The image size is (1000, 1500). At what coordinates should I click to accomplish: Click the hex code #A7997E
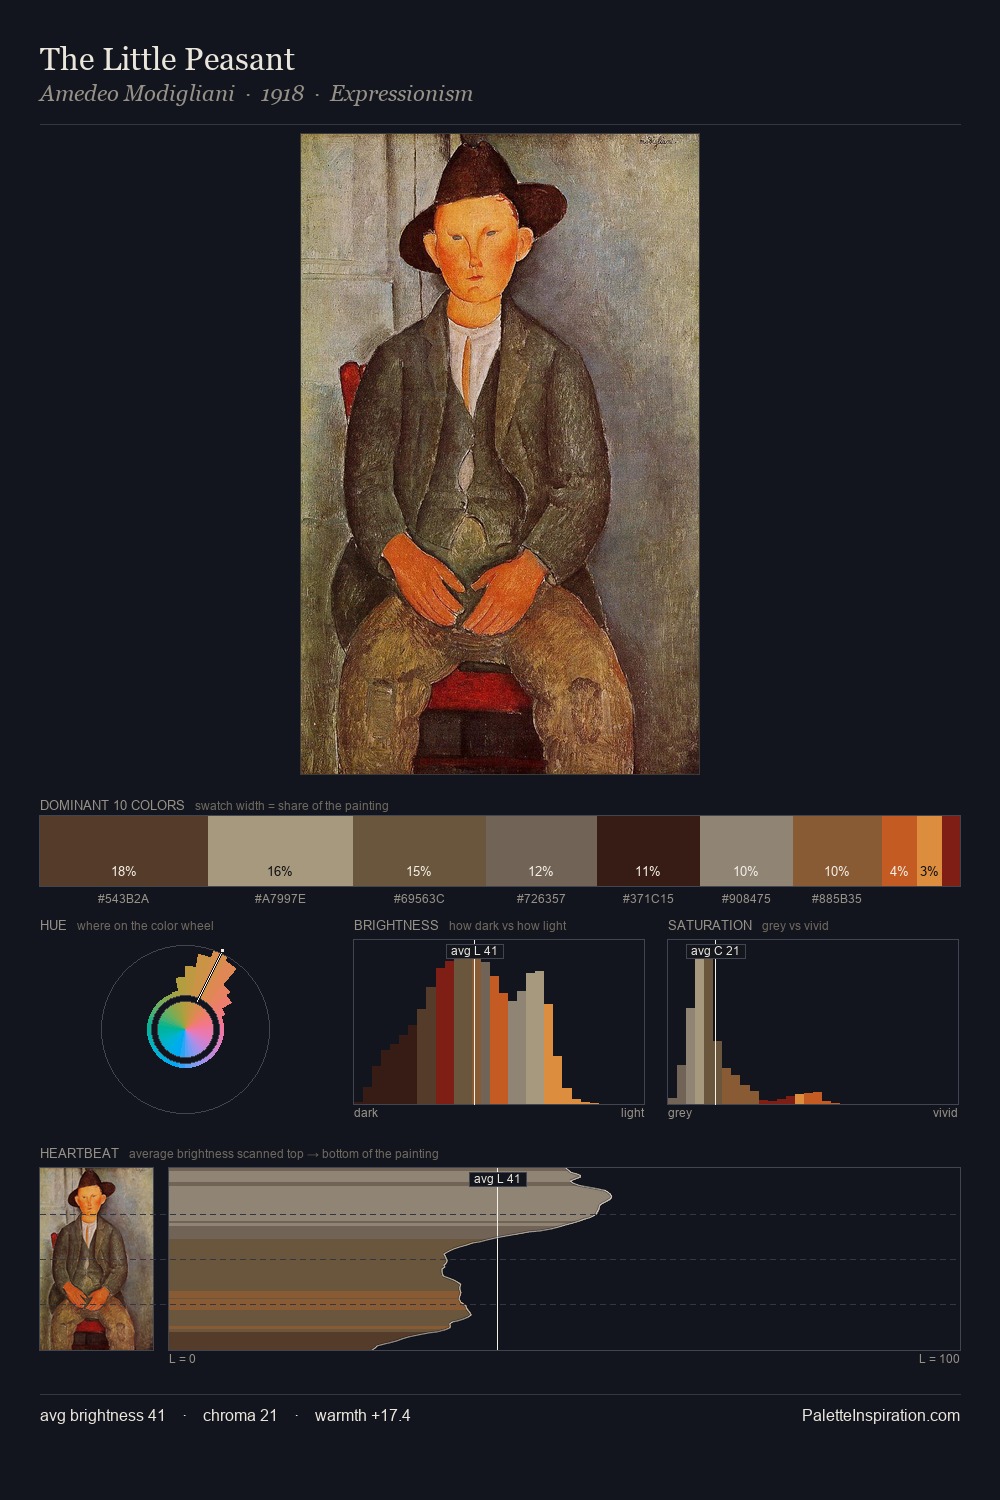click(x=280, y=899)
